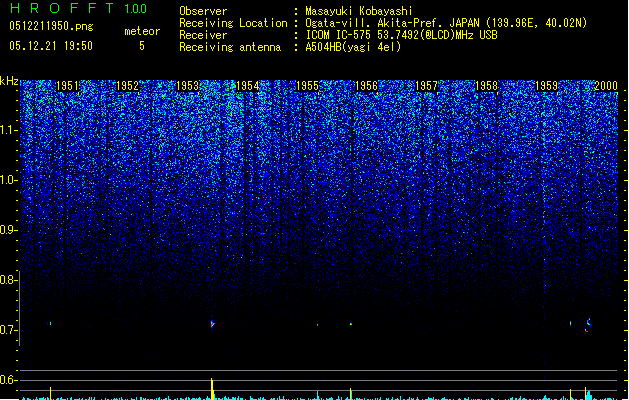Click the 0.7 kHz frequency label
This screenshot has height=400, width=629.
pos(8,330)
